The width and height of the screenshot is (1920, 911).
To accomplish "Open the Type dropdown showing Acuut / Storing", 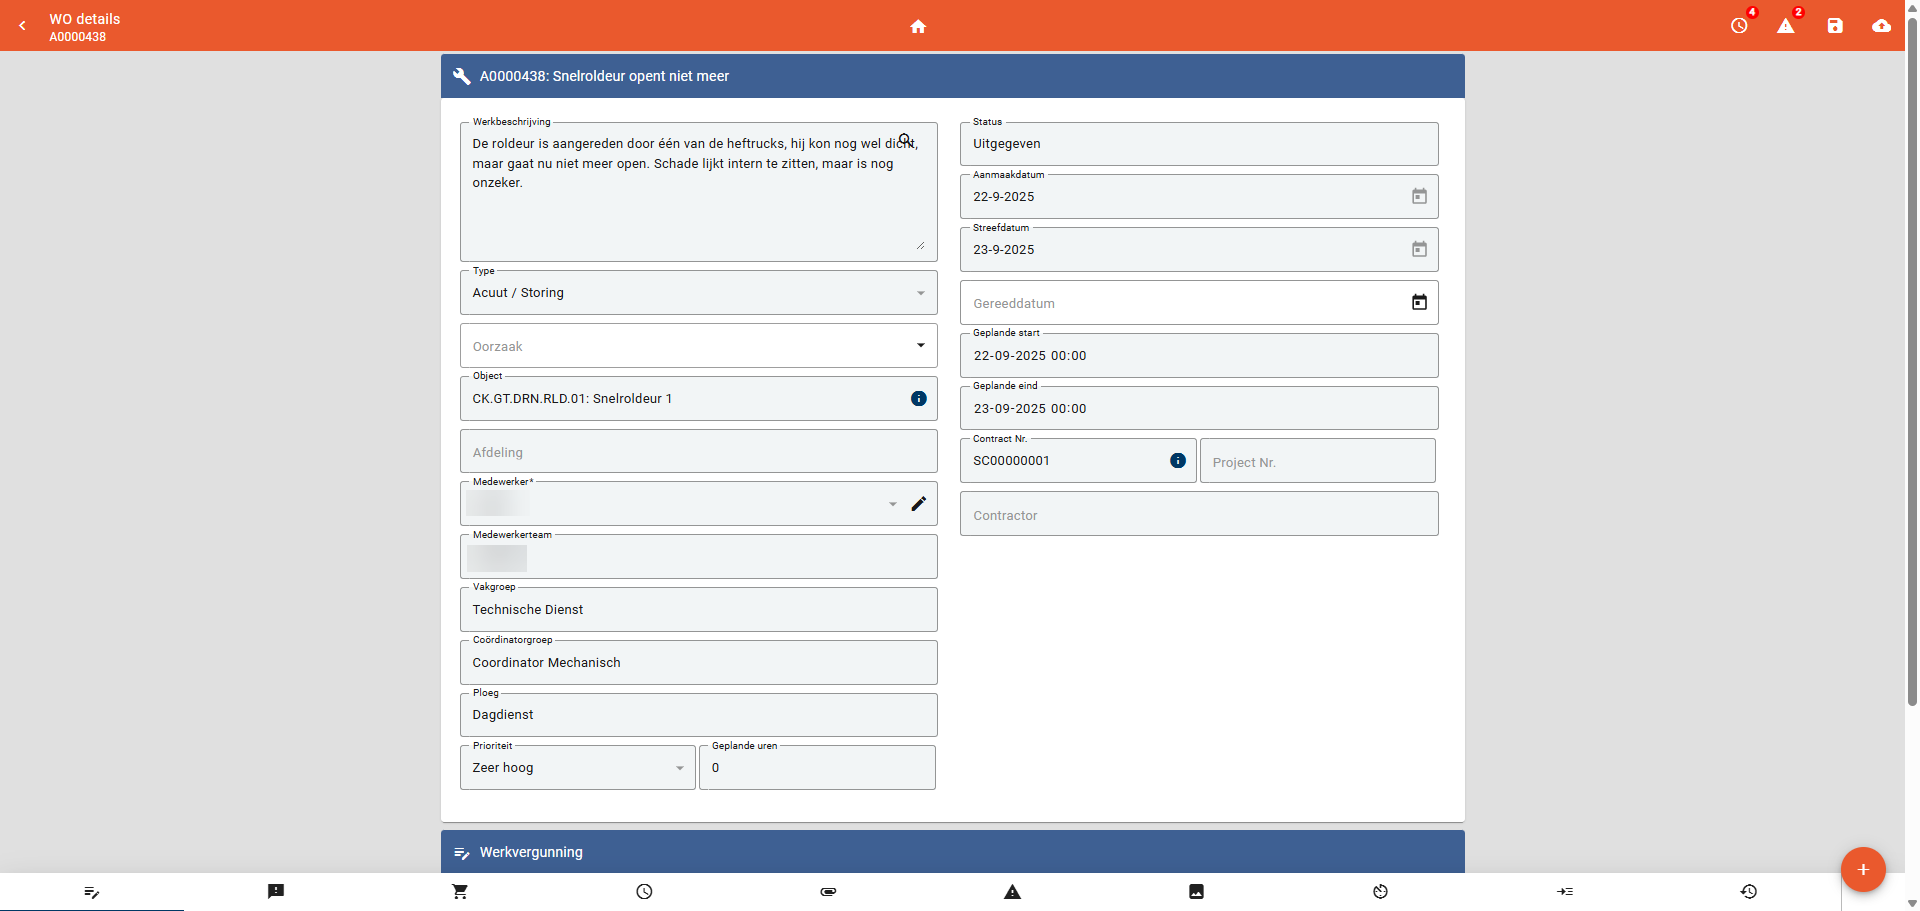I will 920,293.
